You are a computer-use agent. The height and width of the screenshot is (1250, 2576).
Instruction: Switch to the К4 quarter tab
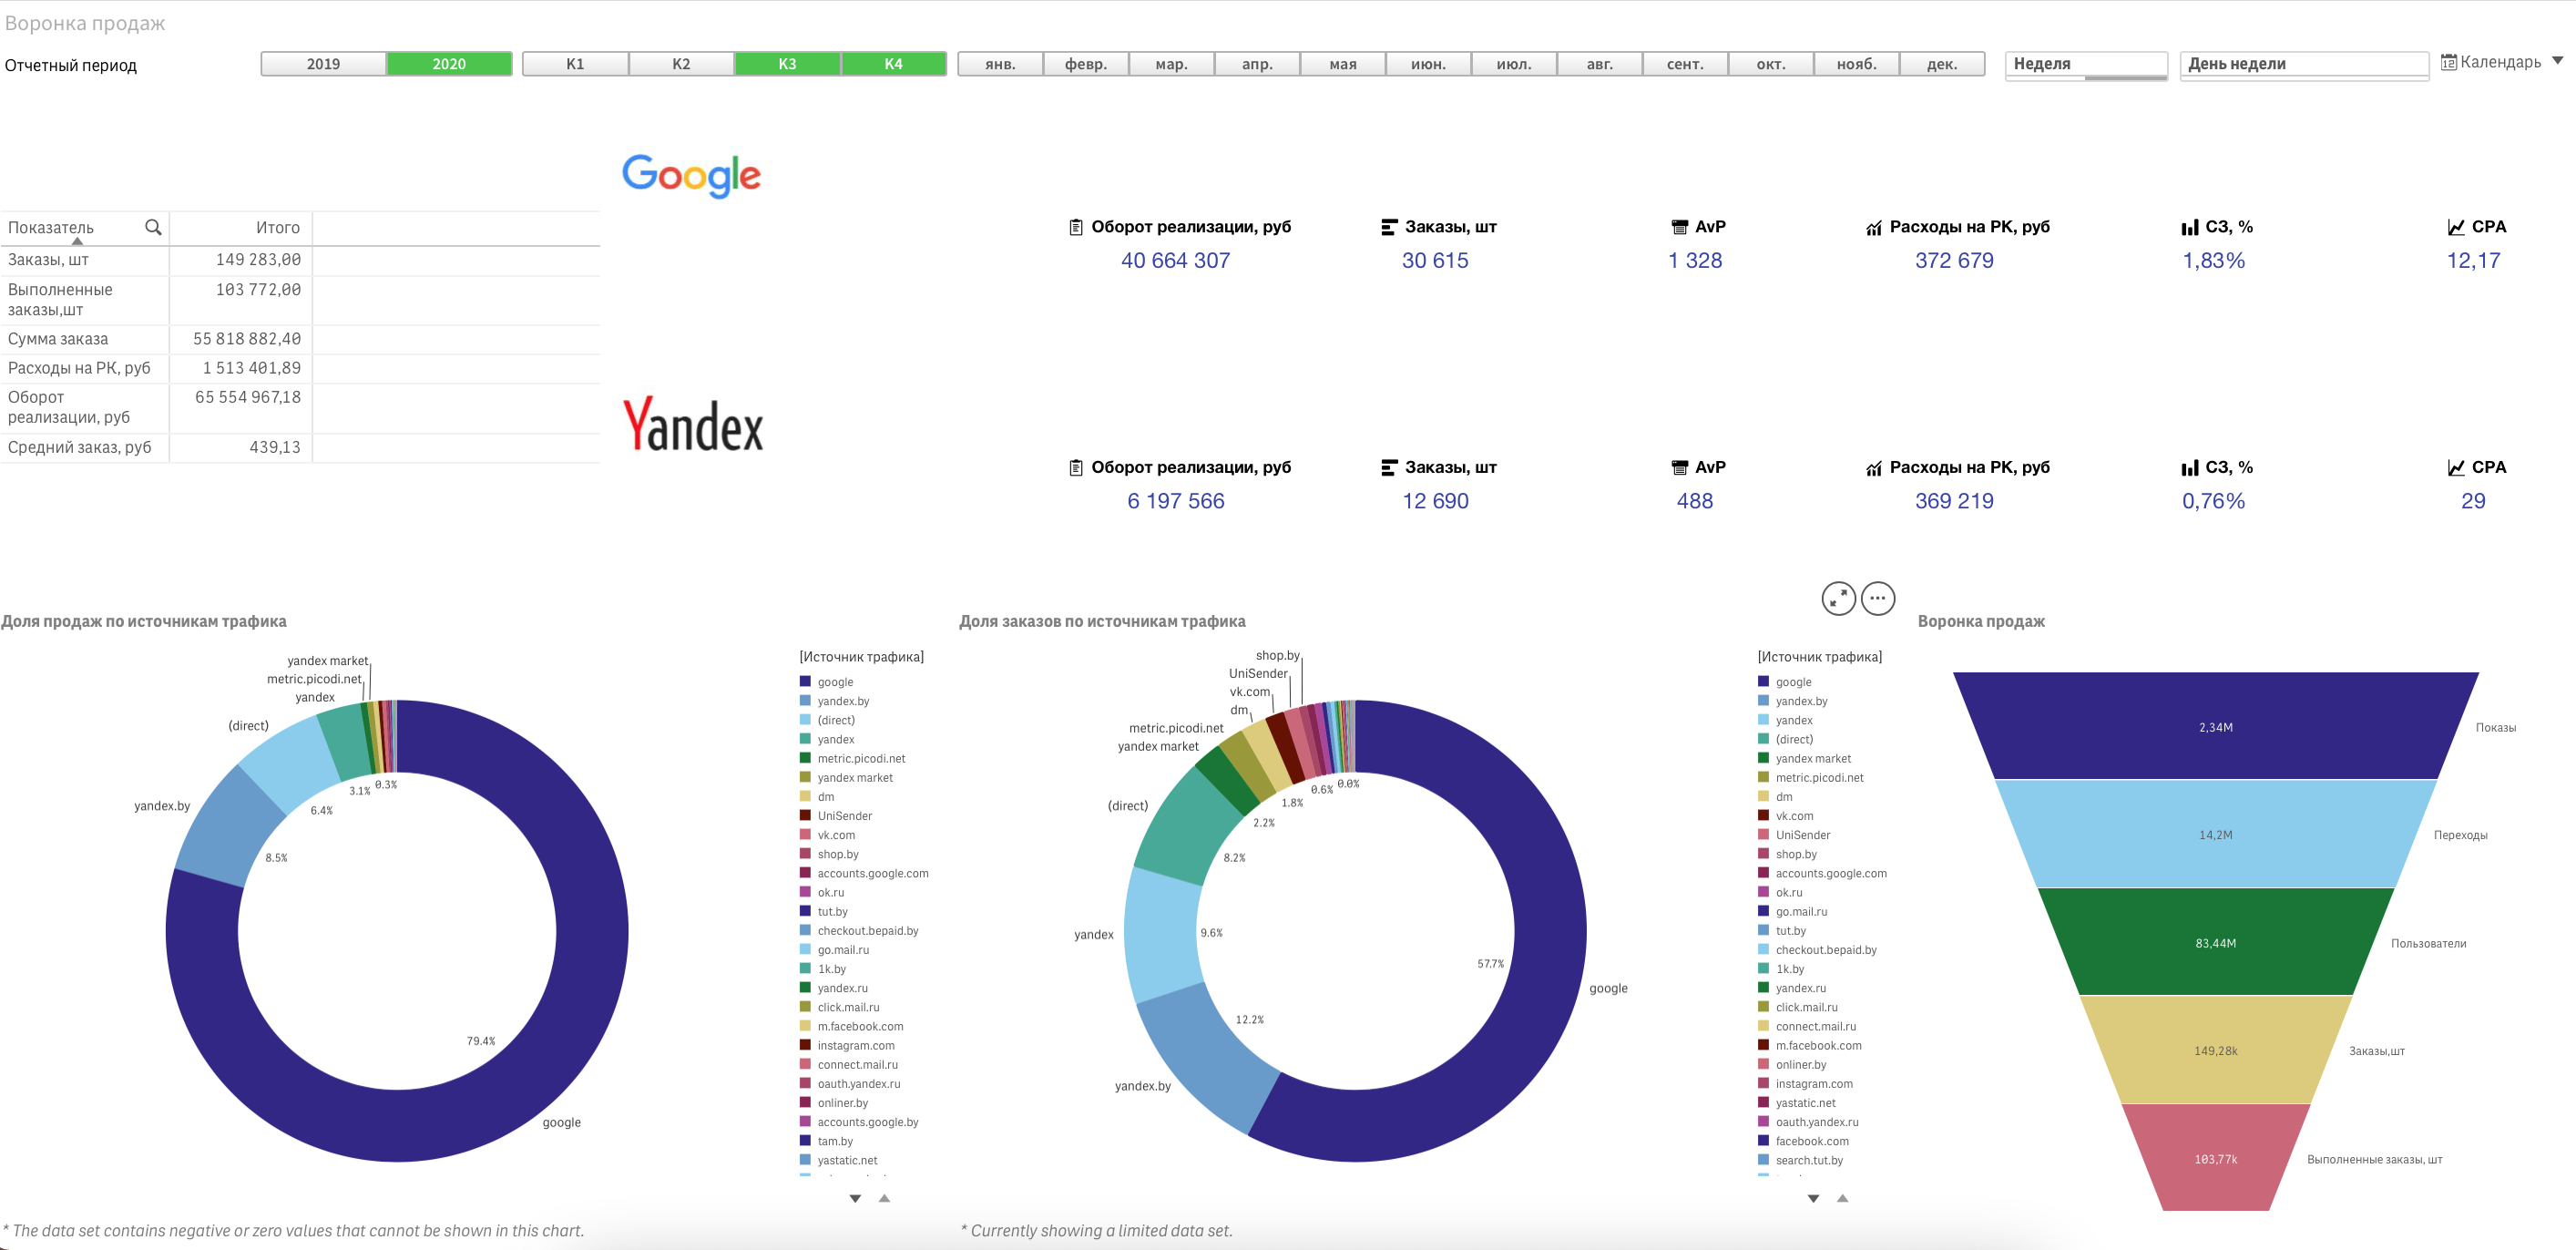[x=893, y=63]
